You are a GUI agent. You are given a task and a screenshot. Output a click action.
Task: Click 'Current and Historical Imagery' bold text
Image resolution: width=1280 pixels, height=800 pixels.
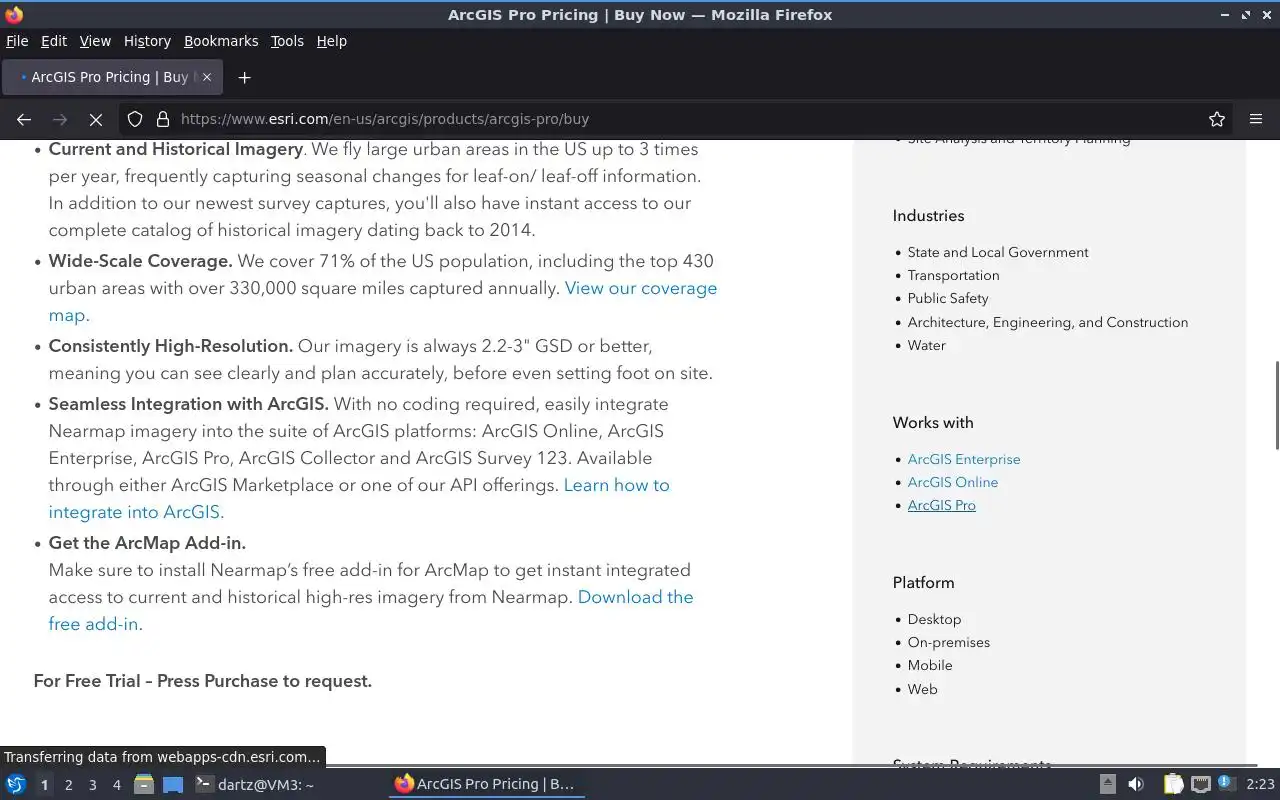pos(176,149)
